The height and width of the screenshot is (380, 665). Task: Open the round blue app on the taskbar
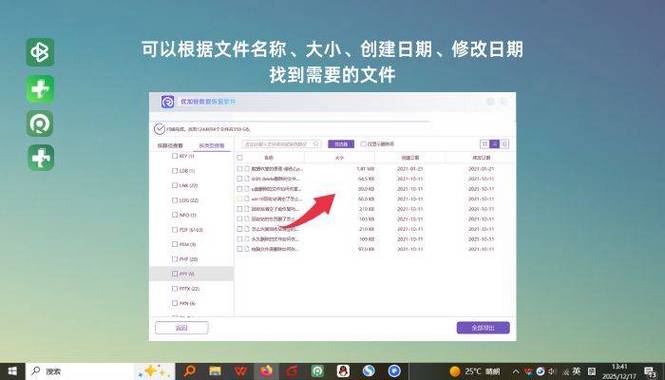[394, 372]
